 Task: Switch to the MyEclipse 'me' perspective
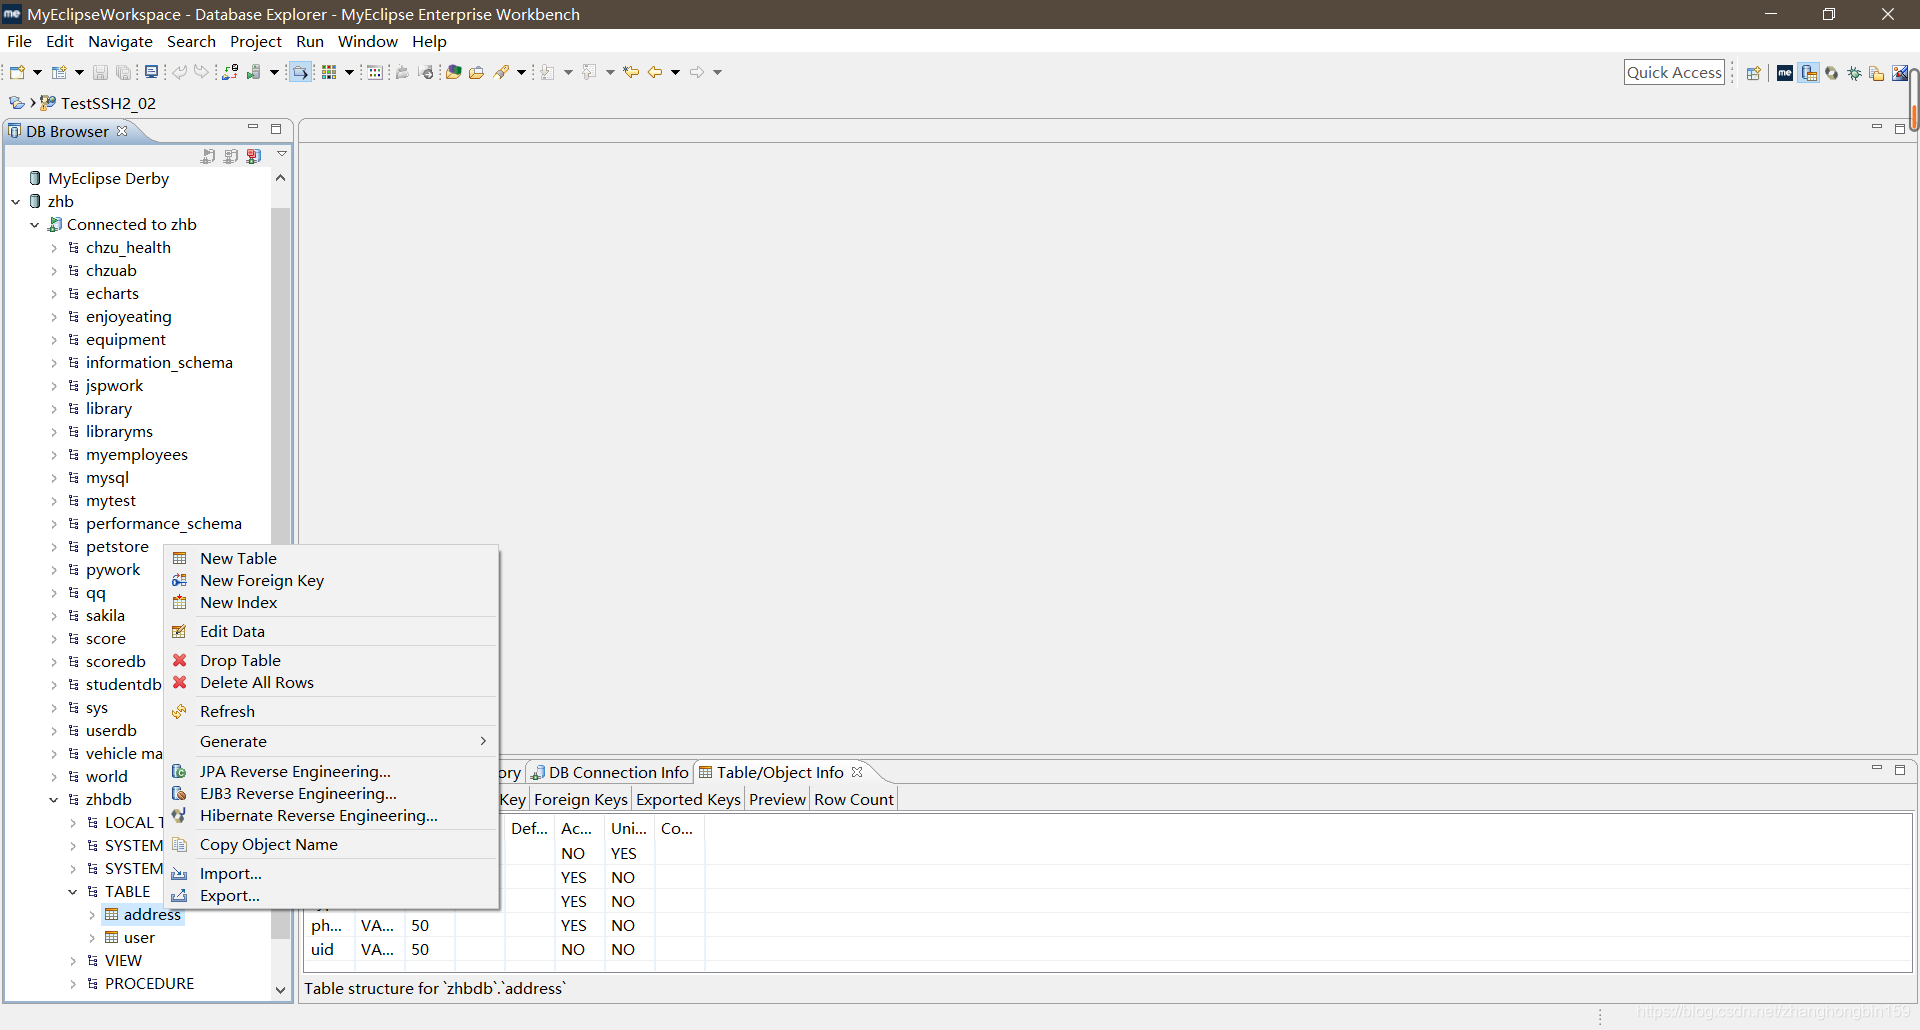pyautogui.click(x=1785, y=73)
